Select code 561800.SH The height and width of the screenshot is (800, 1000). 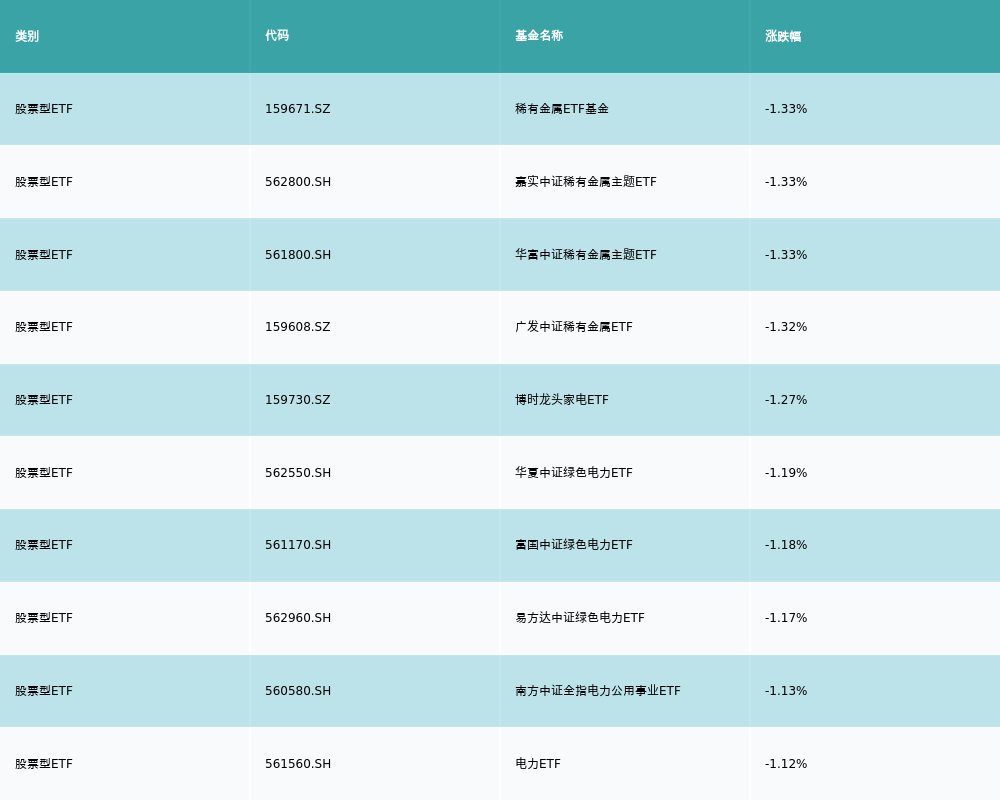298,255
